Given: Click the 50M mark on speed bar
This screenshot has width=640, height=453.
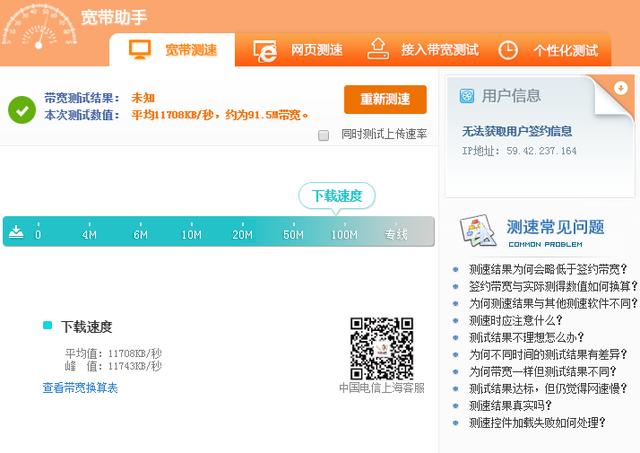Looking at the screenshot, I should 293,235.
